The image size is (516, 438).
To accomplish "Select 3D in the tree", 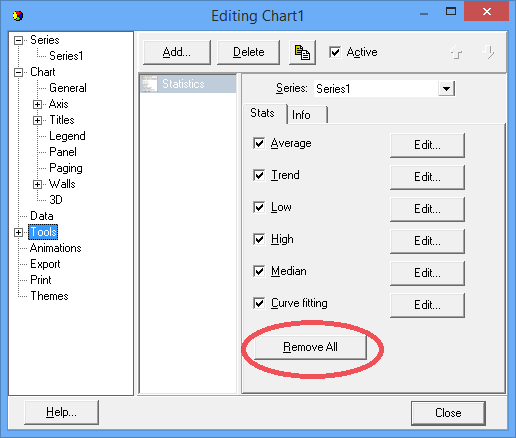I will point(56,200).
